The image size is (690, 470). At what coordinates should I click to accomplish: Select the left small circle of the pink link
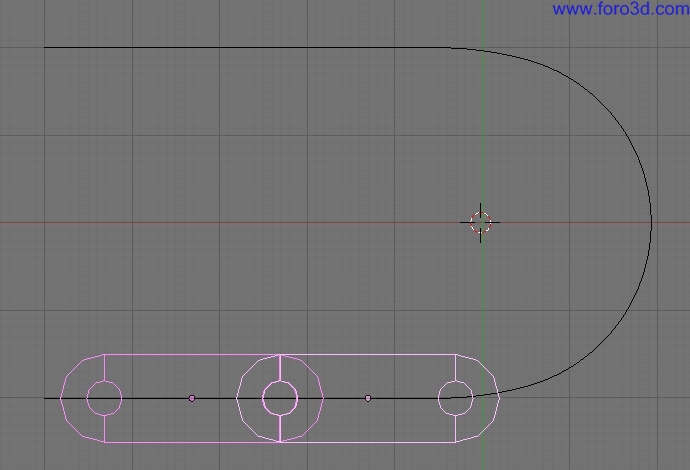coord(104,398)
